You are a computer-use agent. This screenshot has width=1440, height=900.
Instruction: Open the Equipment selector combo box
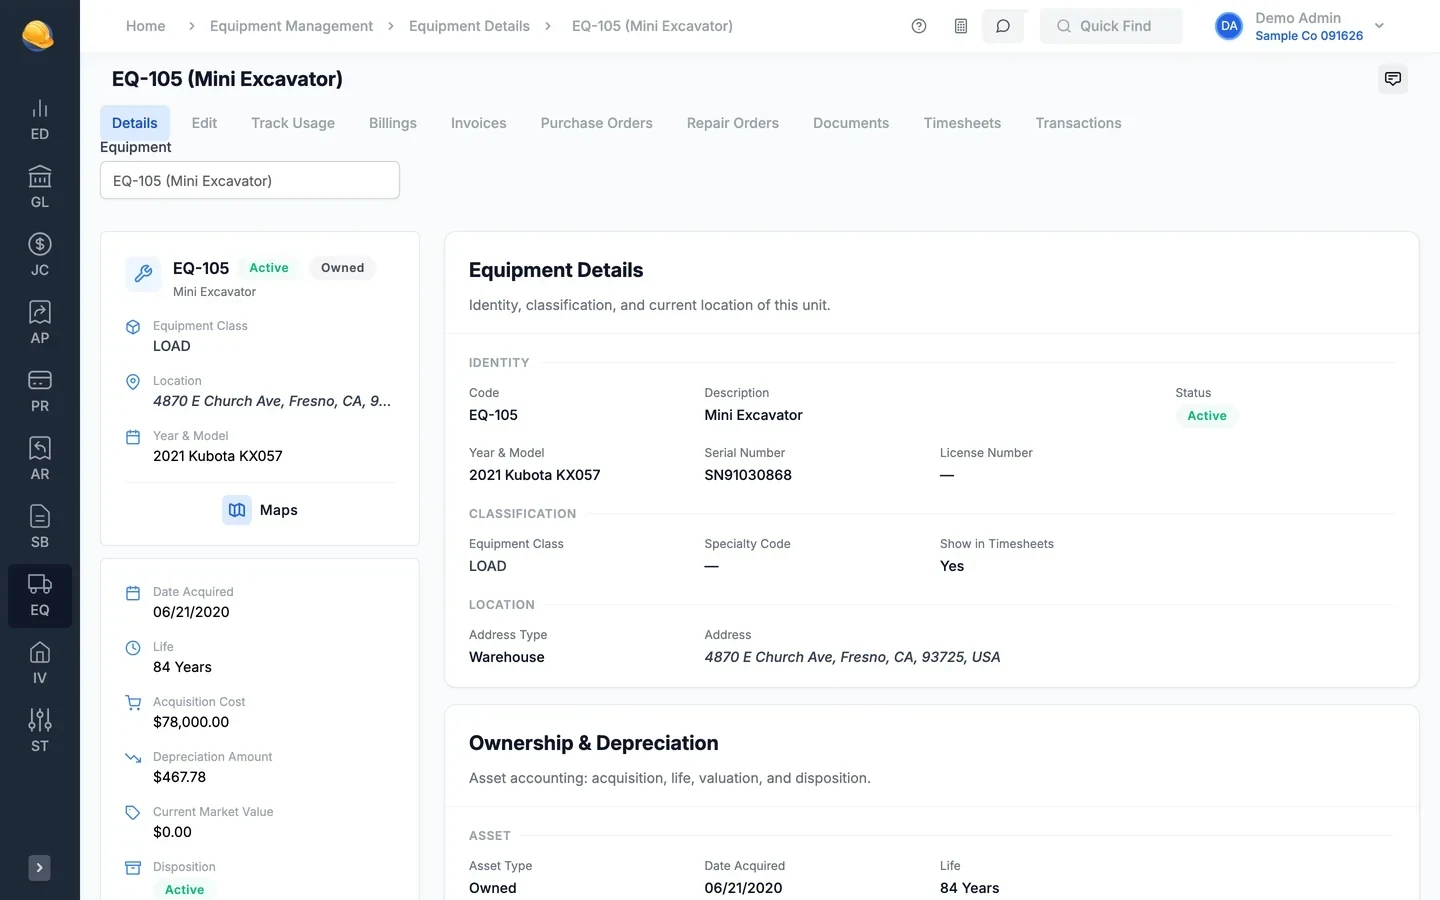pos(250,180)
